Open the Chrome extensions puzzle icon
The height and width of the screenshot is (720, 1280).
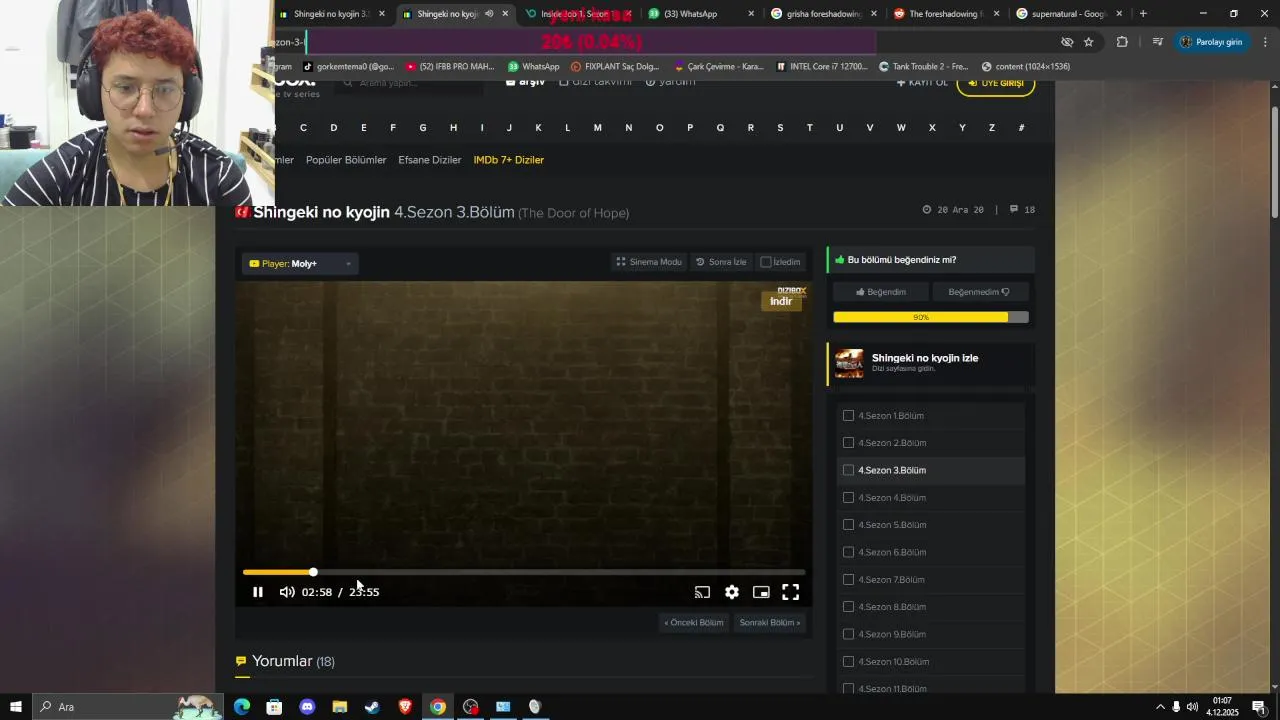click(1122, 42)
